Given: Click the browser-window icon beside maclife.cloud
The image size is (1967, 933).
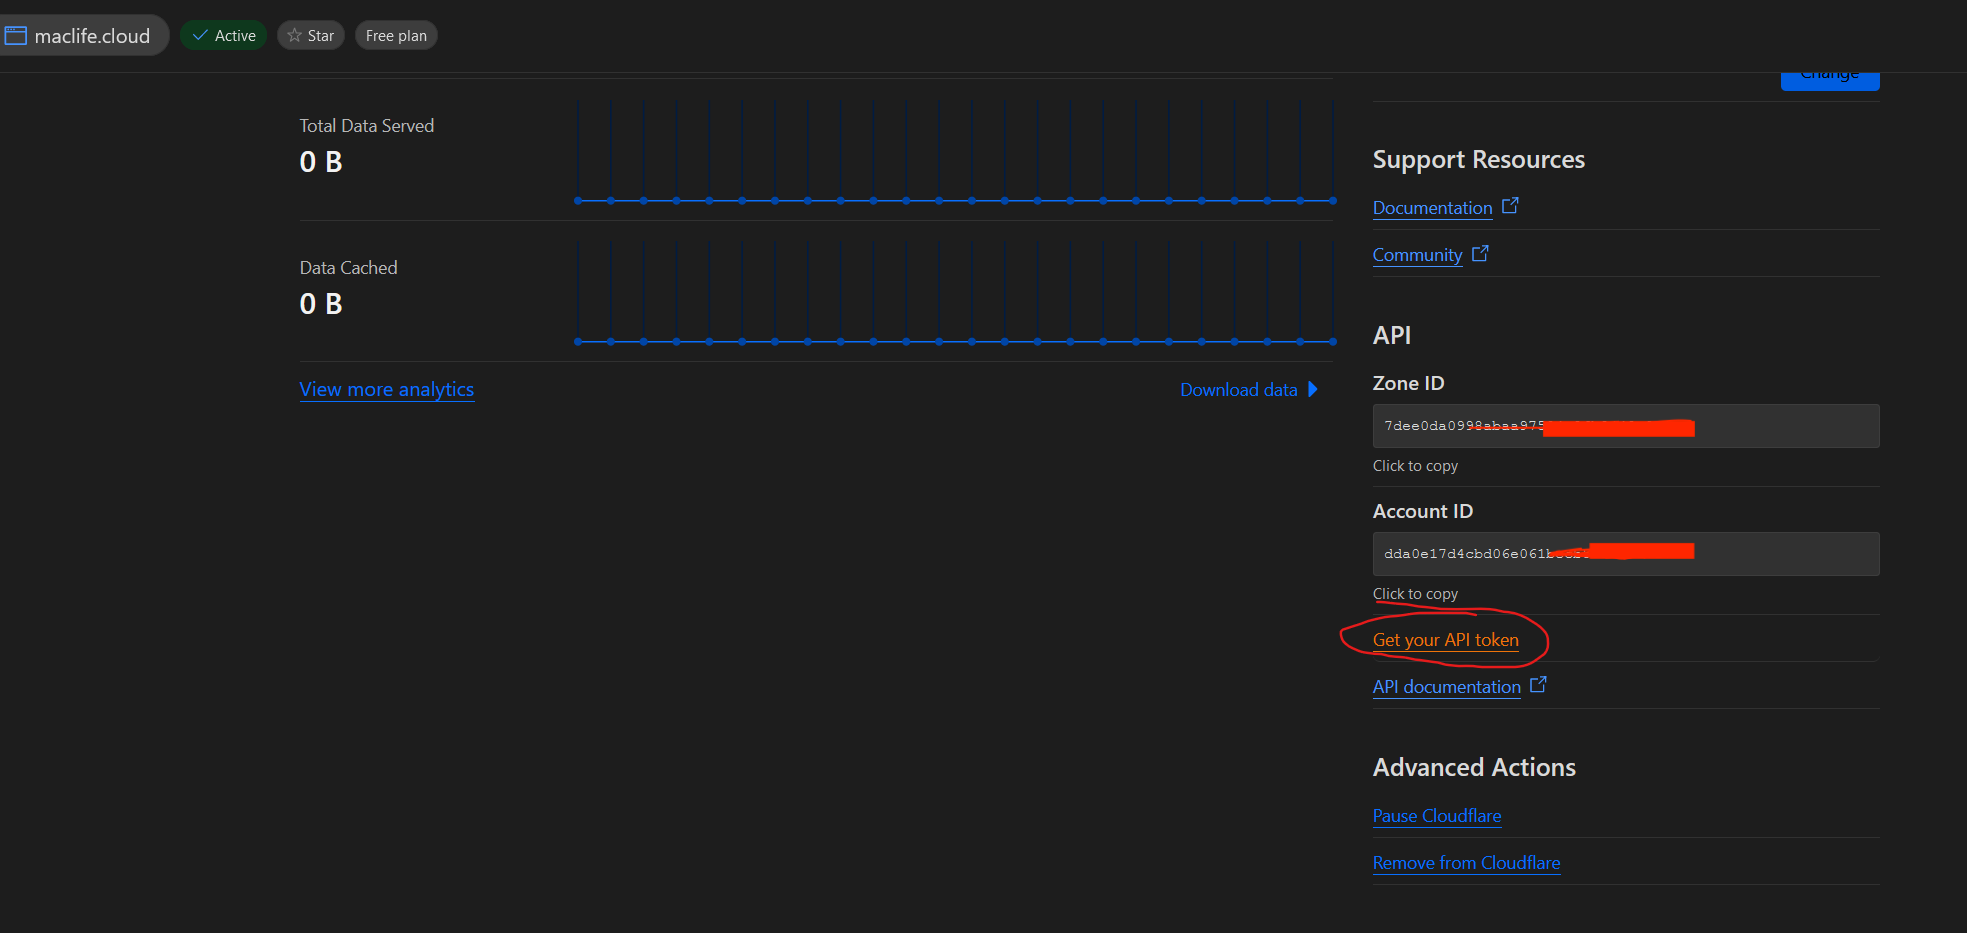Looking at the screenshot, I should point(16,35).
